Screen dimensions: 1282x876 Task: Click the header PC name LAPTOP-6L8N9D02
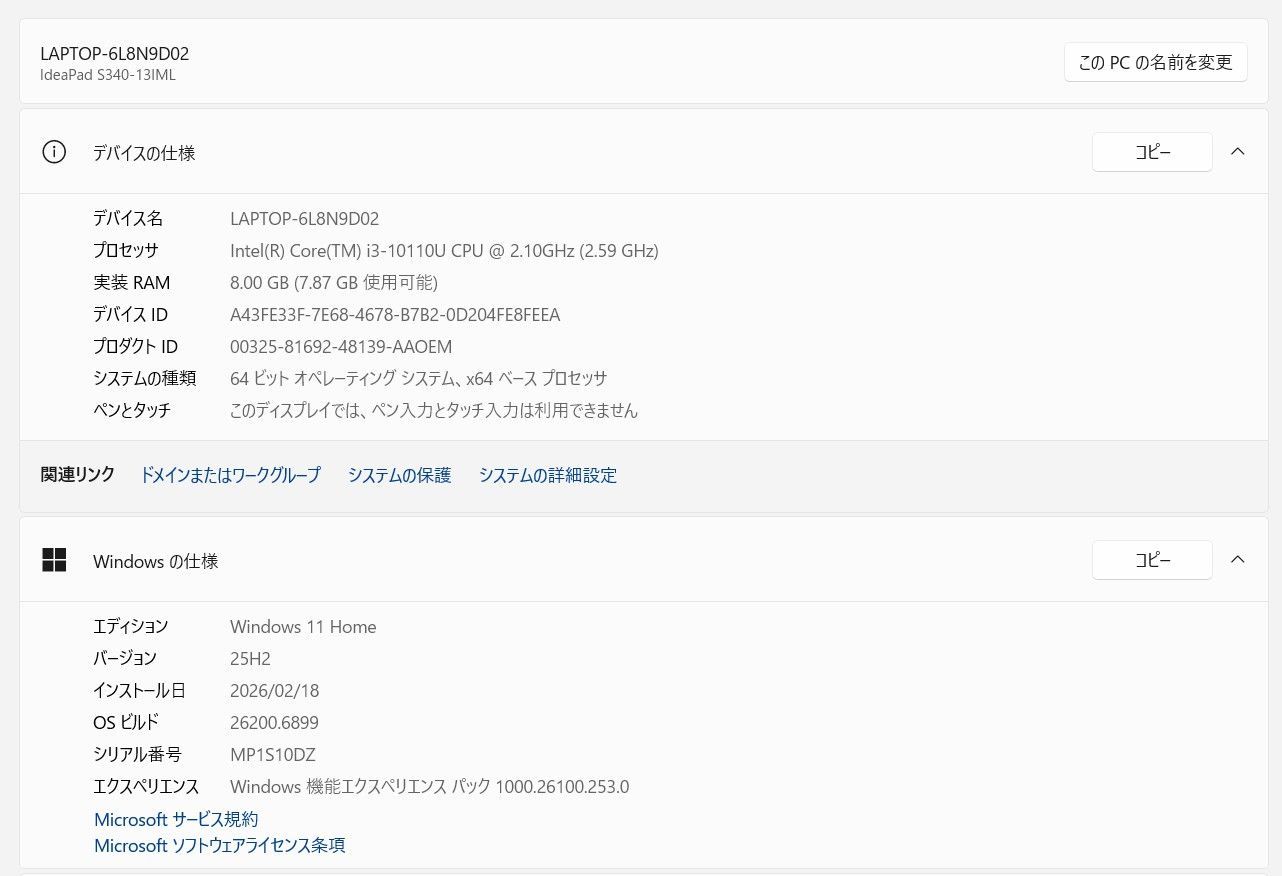115,54
